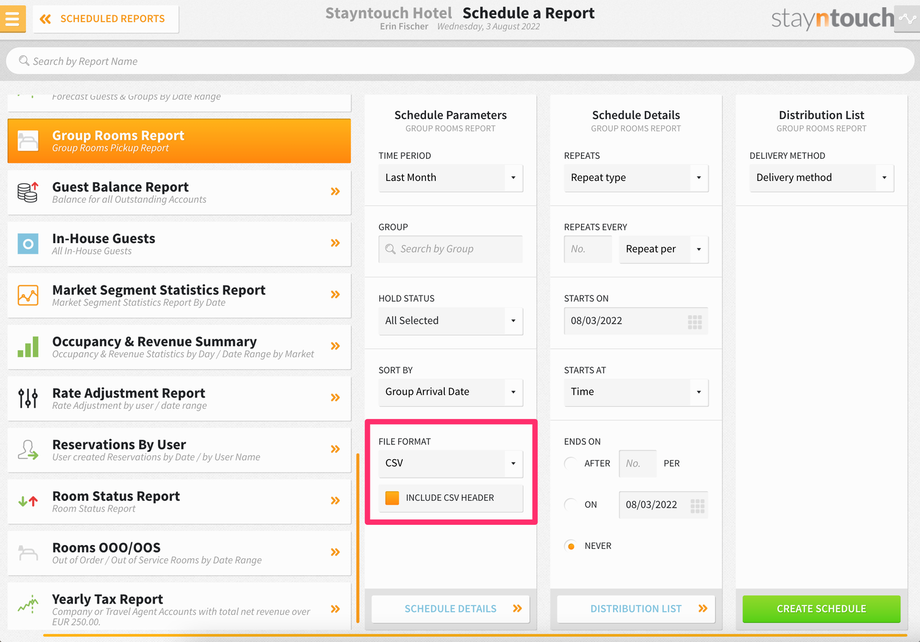Click the Reservations By User report title
Image resolution: width=920 pixels, height=642 pixels.
pos(119,445)
